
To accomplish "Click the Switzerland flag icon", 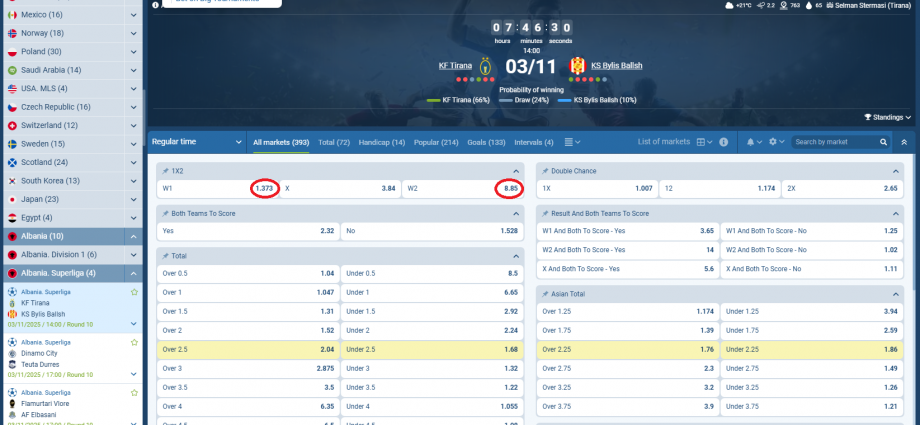I will click(x=12, y=126).
